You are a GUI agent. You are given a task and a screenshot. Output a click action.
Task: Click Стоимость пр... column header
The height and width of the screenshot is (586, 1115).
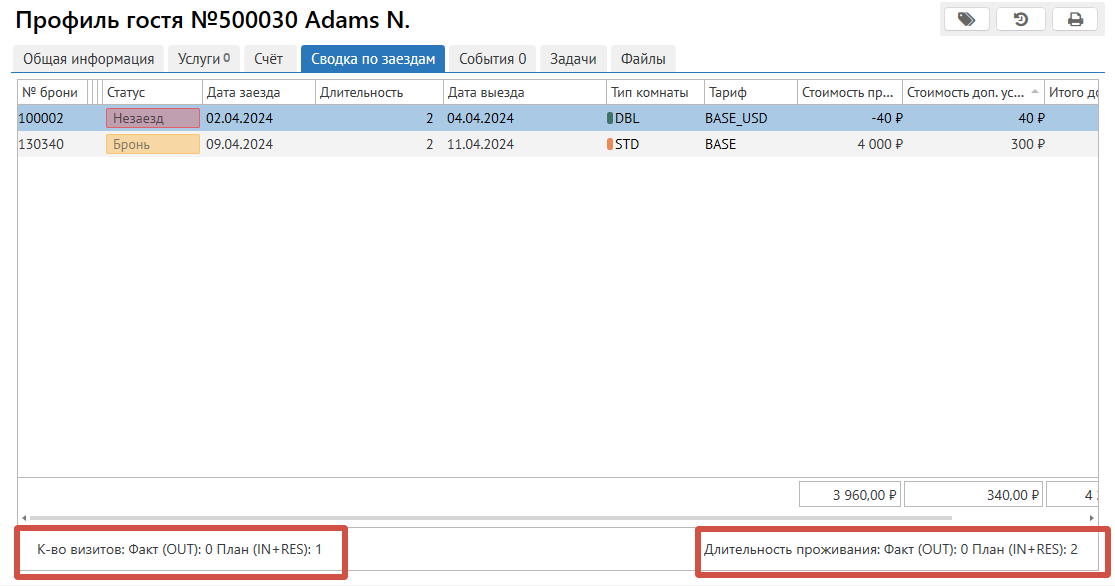click(849, 92)
